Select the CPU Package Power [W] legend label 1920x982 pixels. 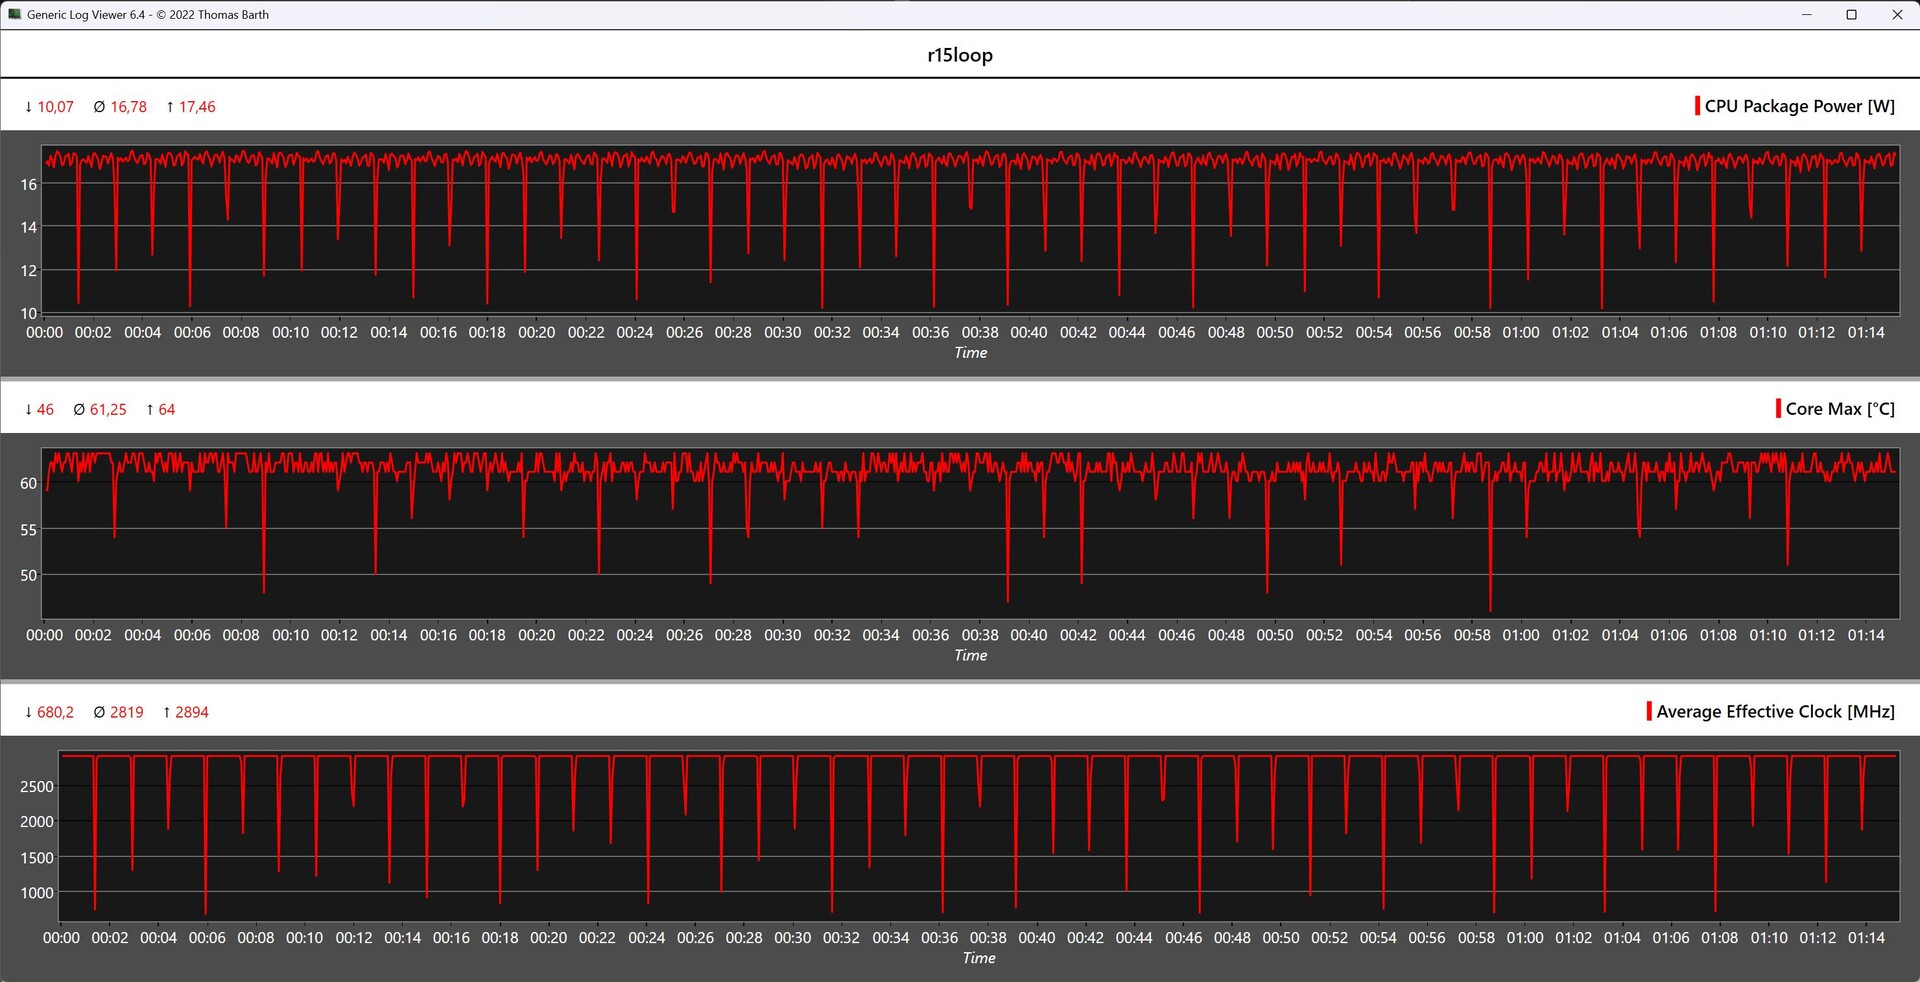pos(1799,106)
